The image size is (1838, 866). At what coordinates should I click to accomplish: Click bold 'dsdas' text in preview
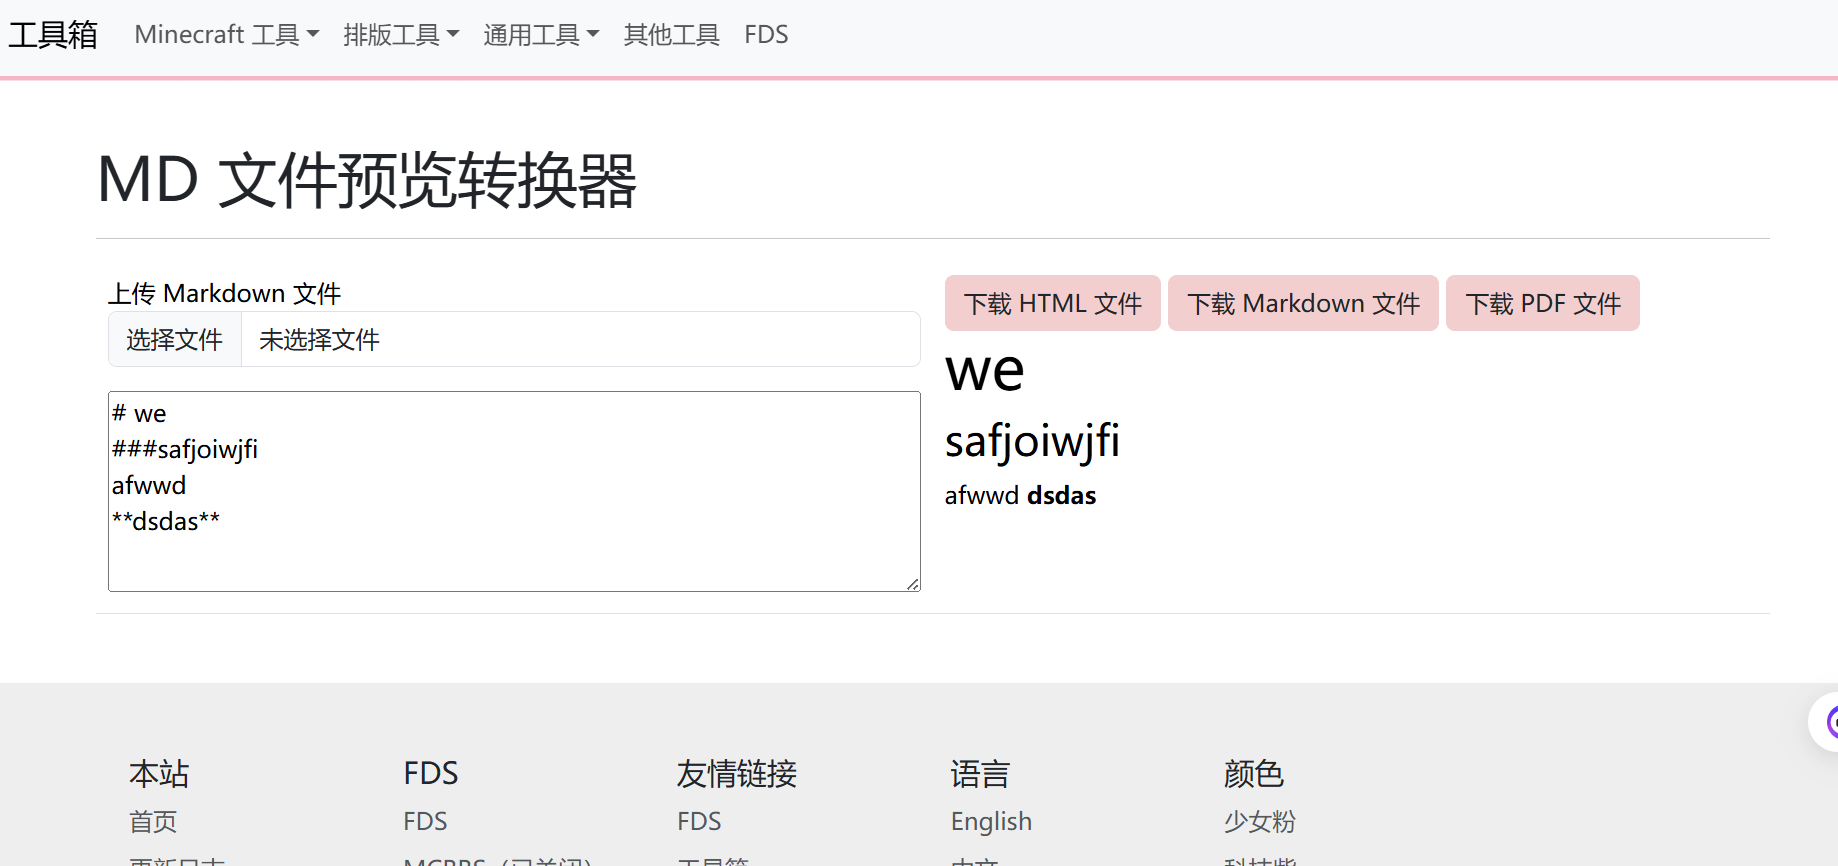(1062, 495)
